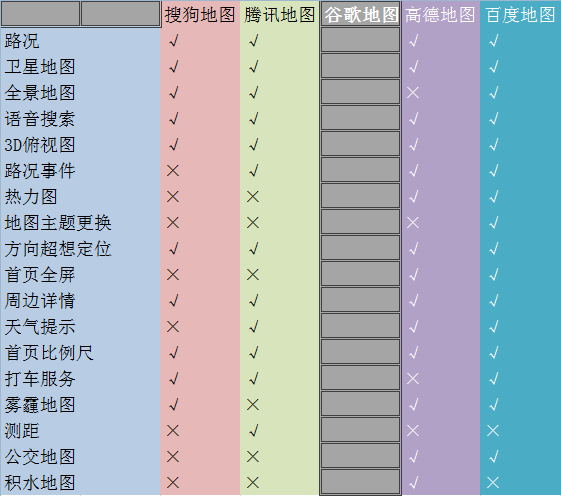
Task: Select the 语音搜索 row label
Action: pyautogui.click(x=40, y=119)
